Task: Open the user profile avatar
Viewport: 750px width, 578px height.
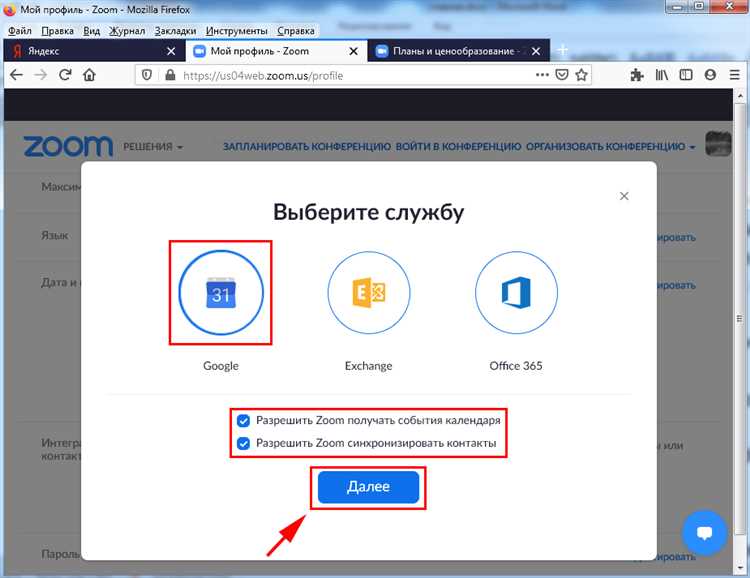Action: [x=718, y=144]
